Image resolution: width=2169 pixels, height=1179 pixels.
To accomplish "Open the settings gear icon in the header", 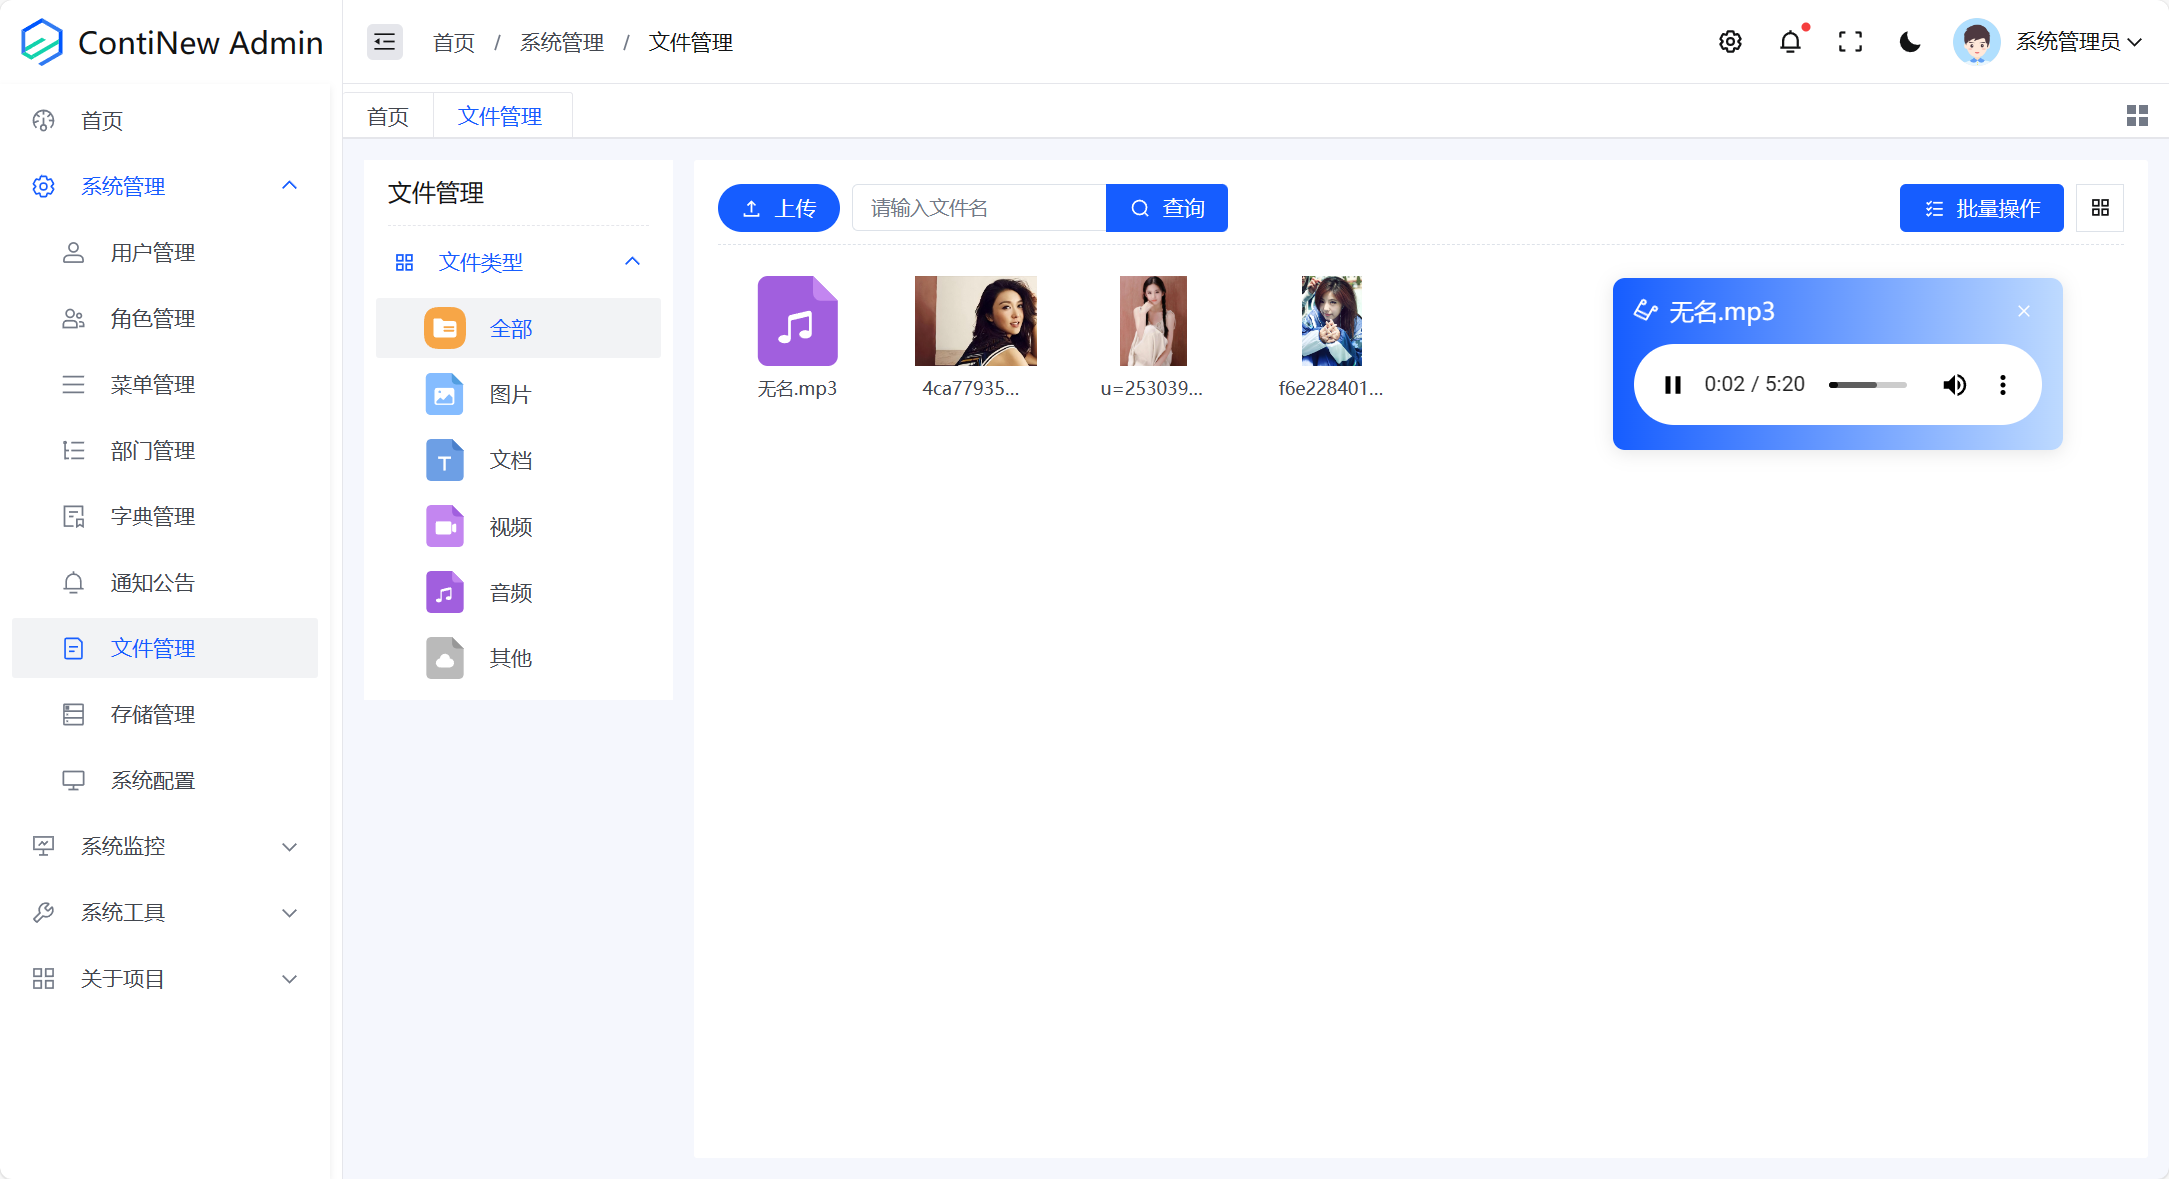I will 1731,42.
